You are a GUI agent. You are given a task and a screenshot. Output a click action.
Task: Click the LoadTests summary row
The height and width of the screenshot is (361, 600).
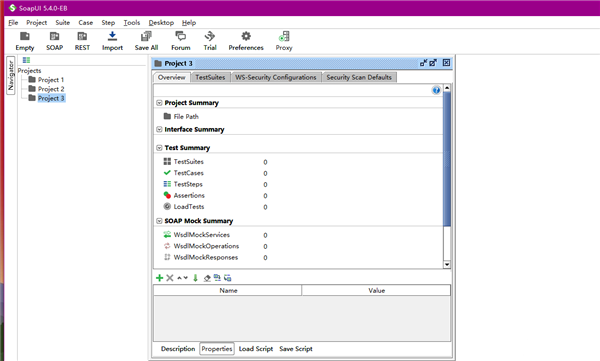[215, 207]
